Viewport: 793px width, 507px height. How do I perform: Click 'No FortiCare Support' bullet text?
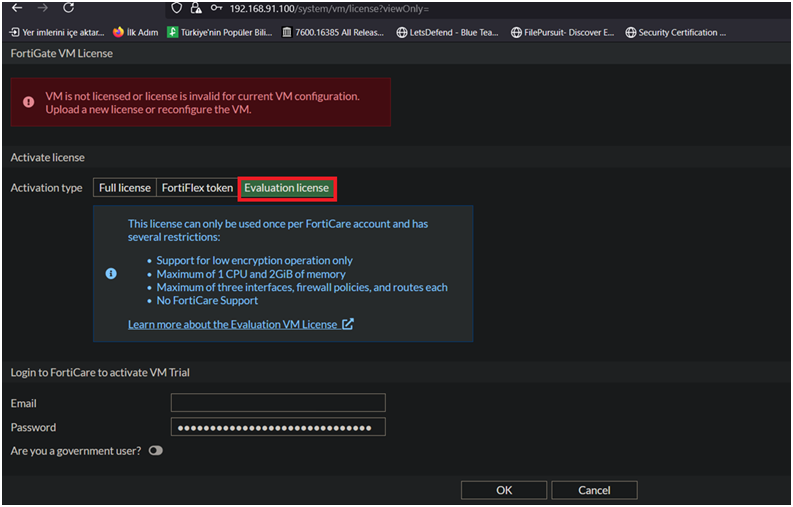(x=207, y=301)
